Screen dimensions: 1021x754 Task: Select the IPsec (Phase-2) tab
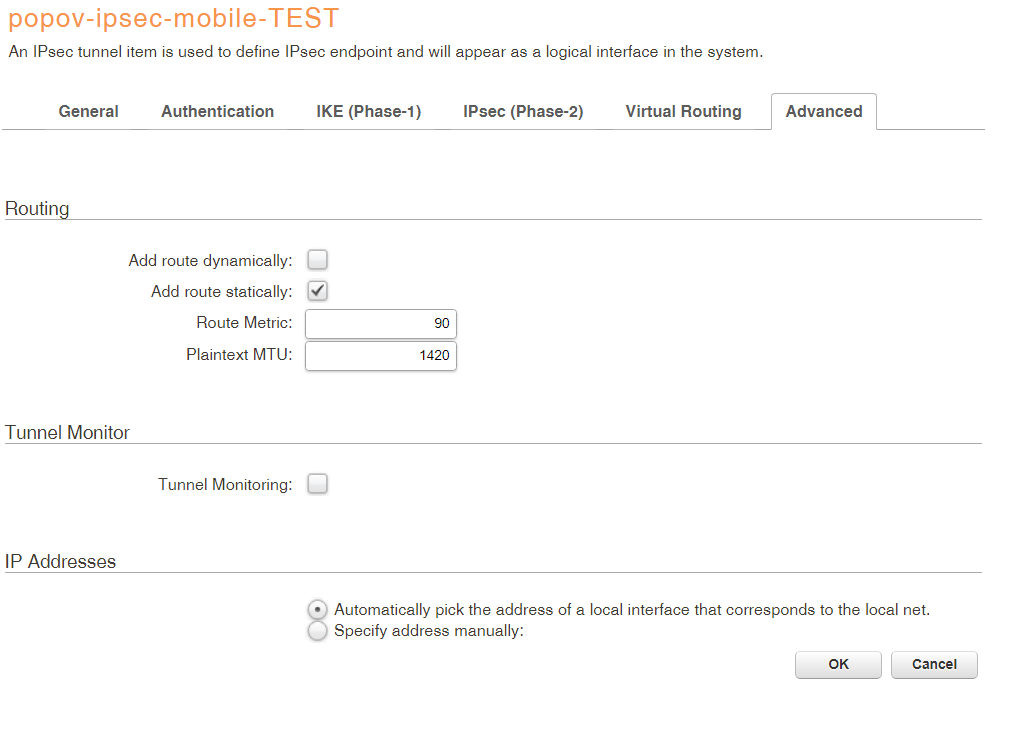[523, 112]
